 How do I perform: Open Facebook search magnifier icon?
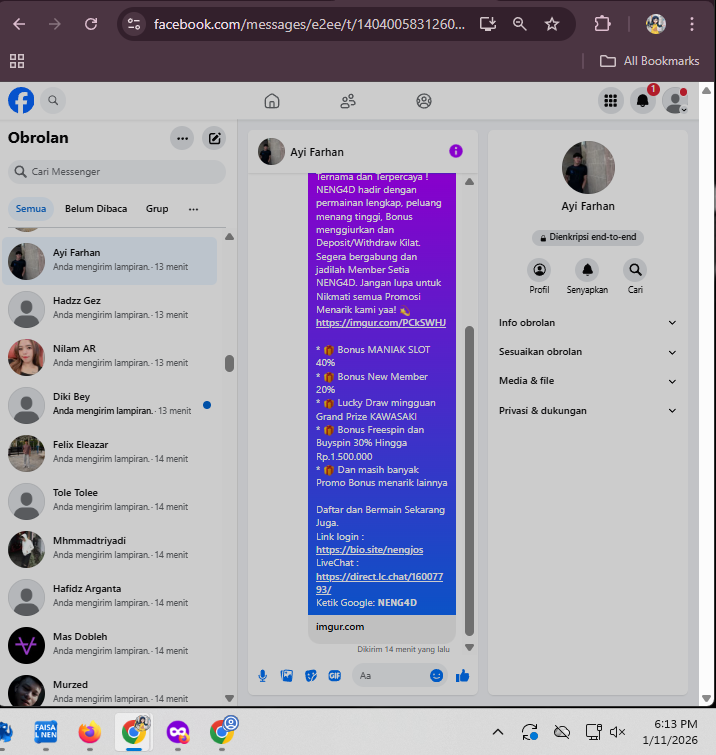coord(53,100)
